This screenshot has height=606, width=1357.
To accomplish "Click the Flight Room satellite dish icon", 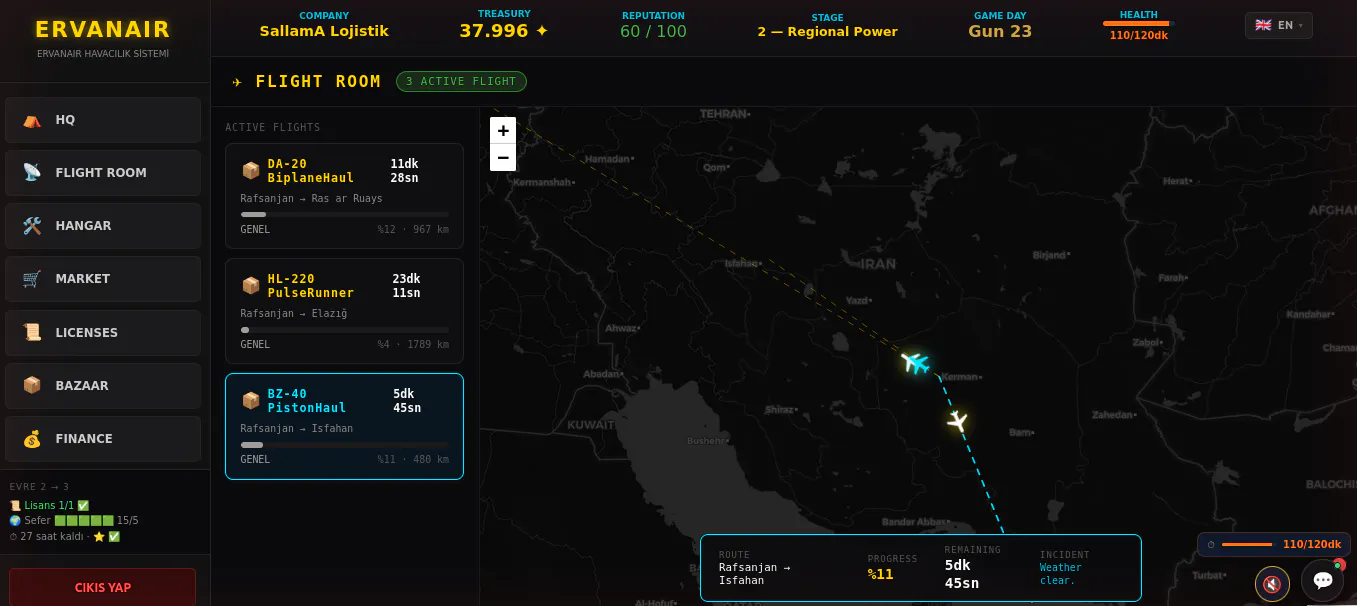I will click(x=32, y=173).
